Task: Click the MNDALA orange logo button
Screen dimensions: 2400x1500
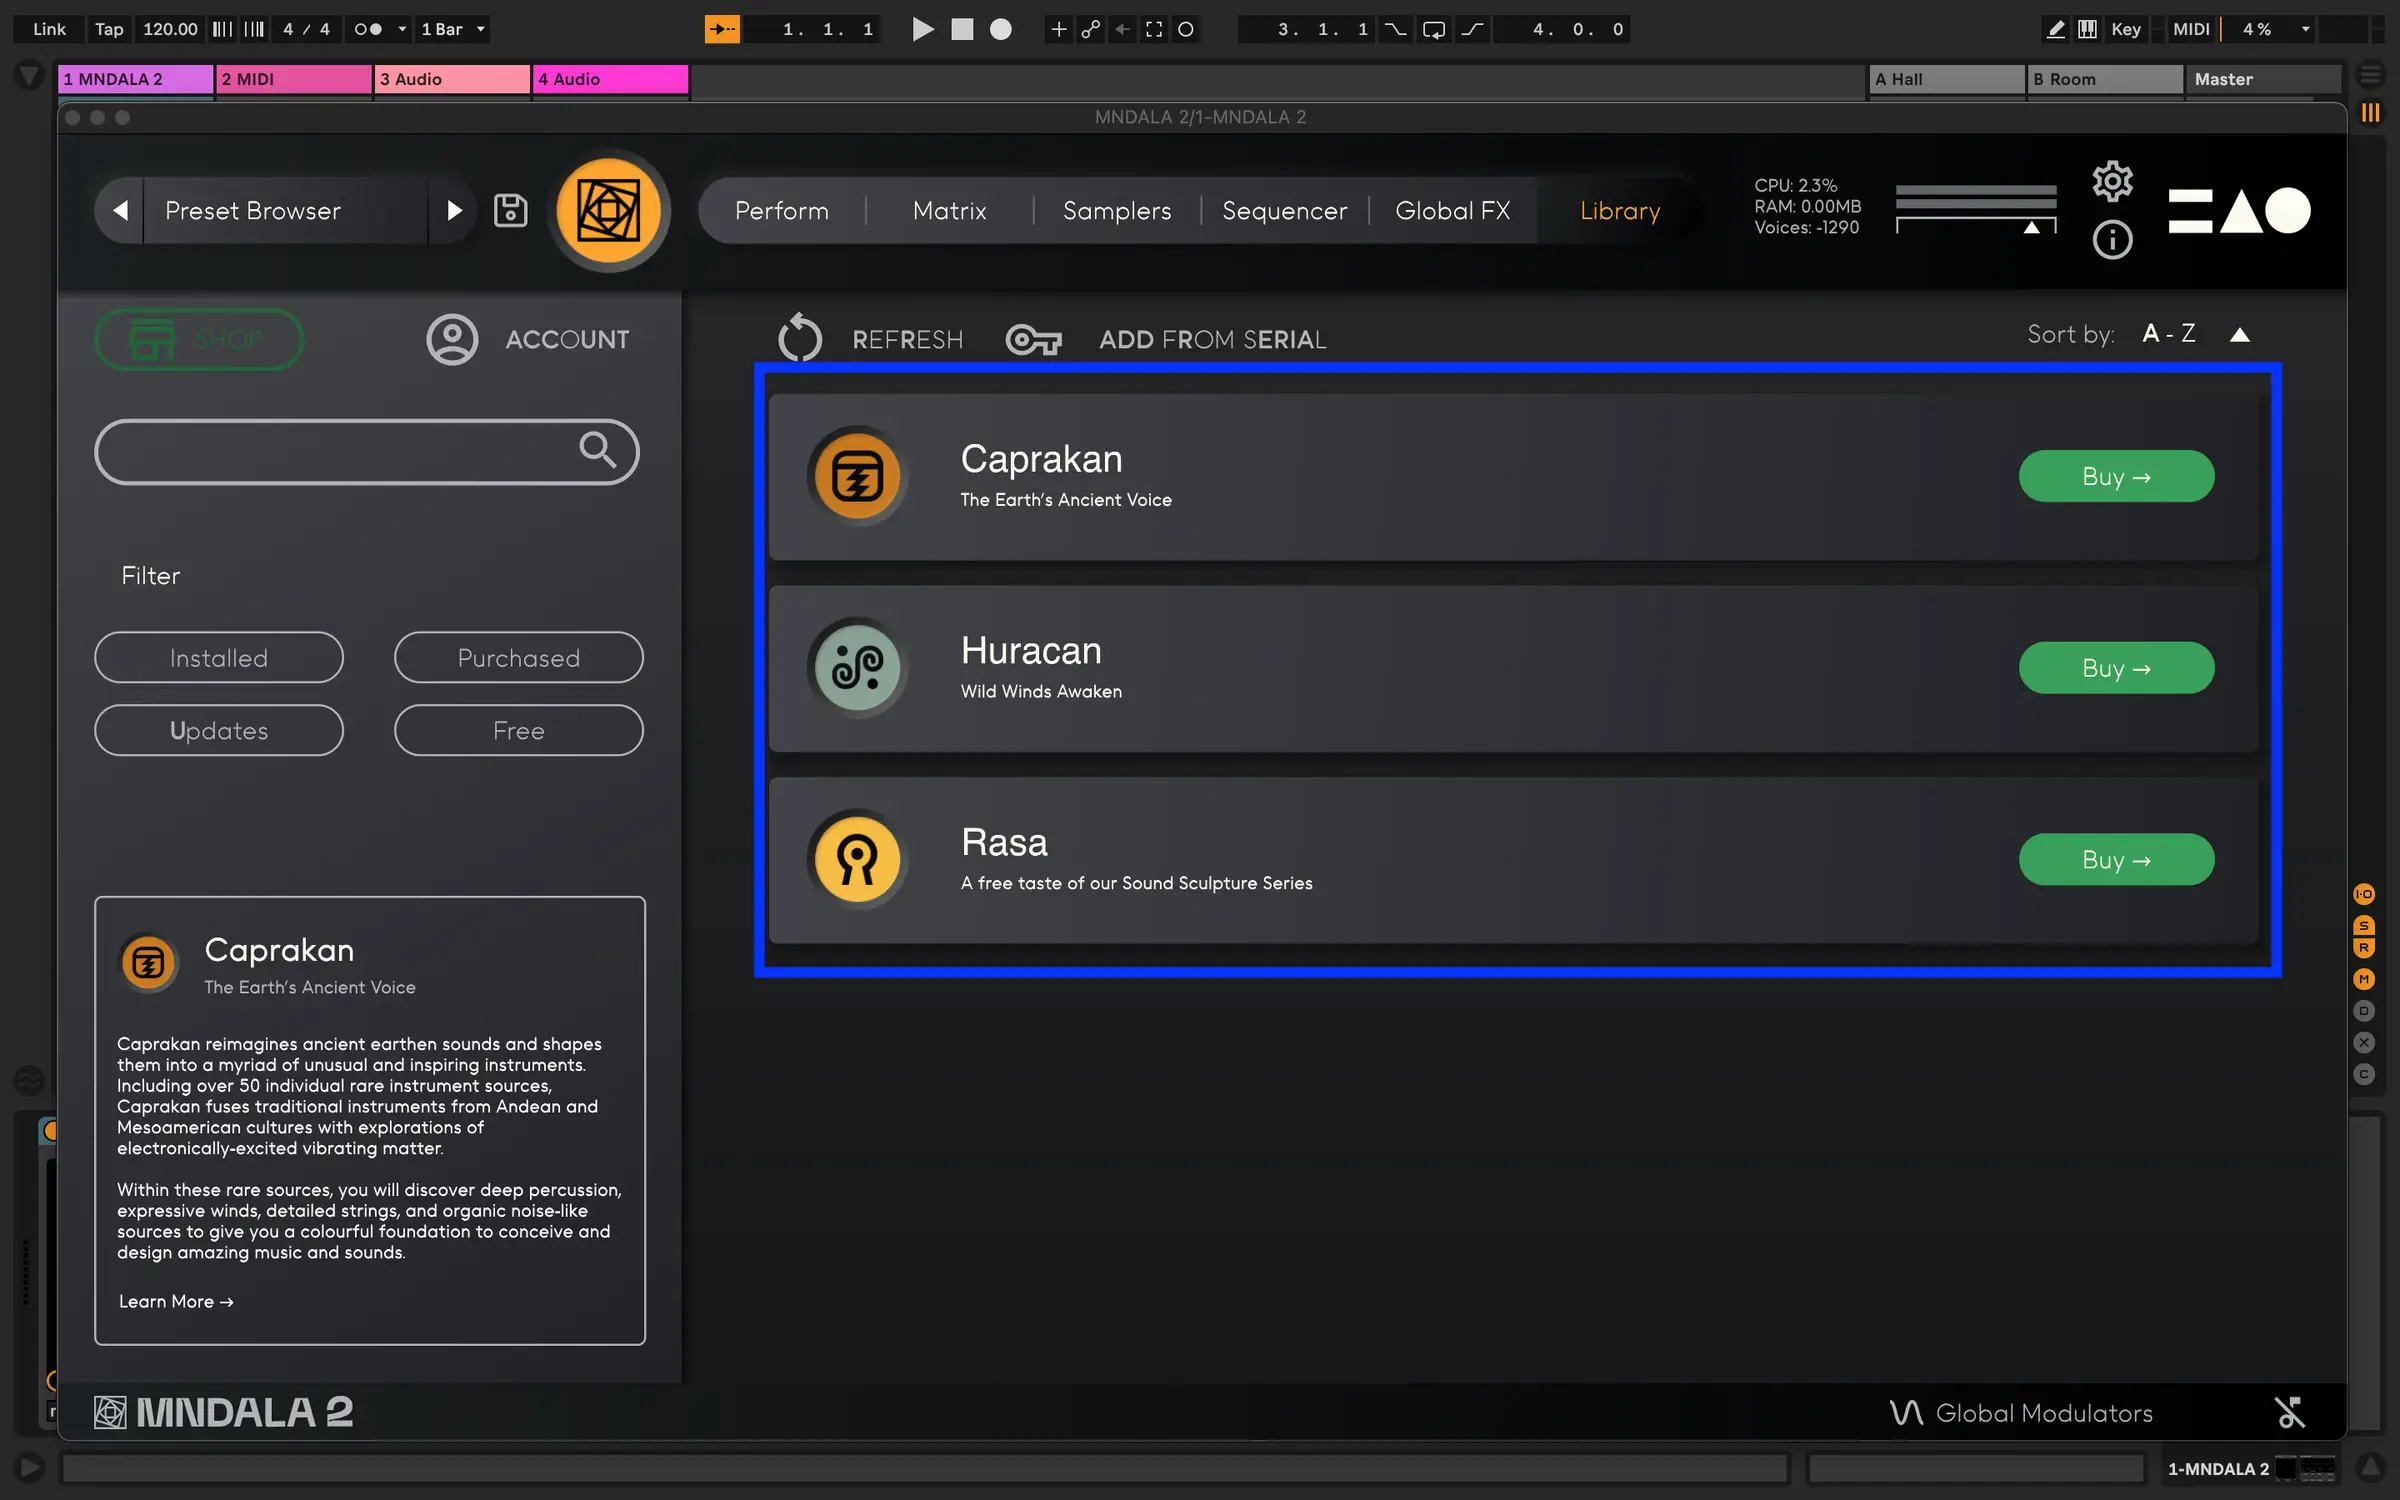Action: point(608,211)
